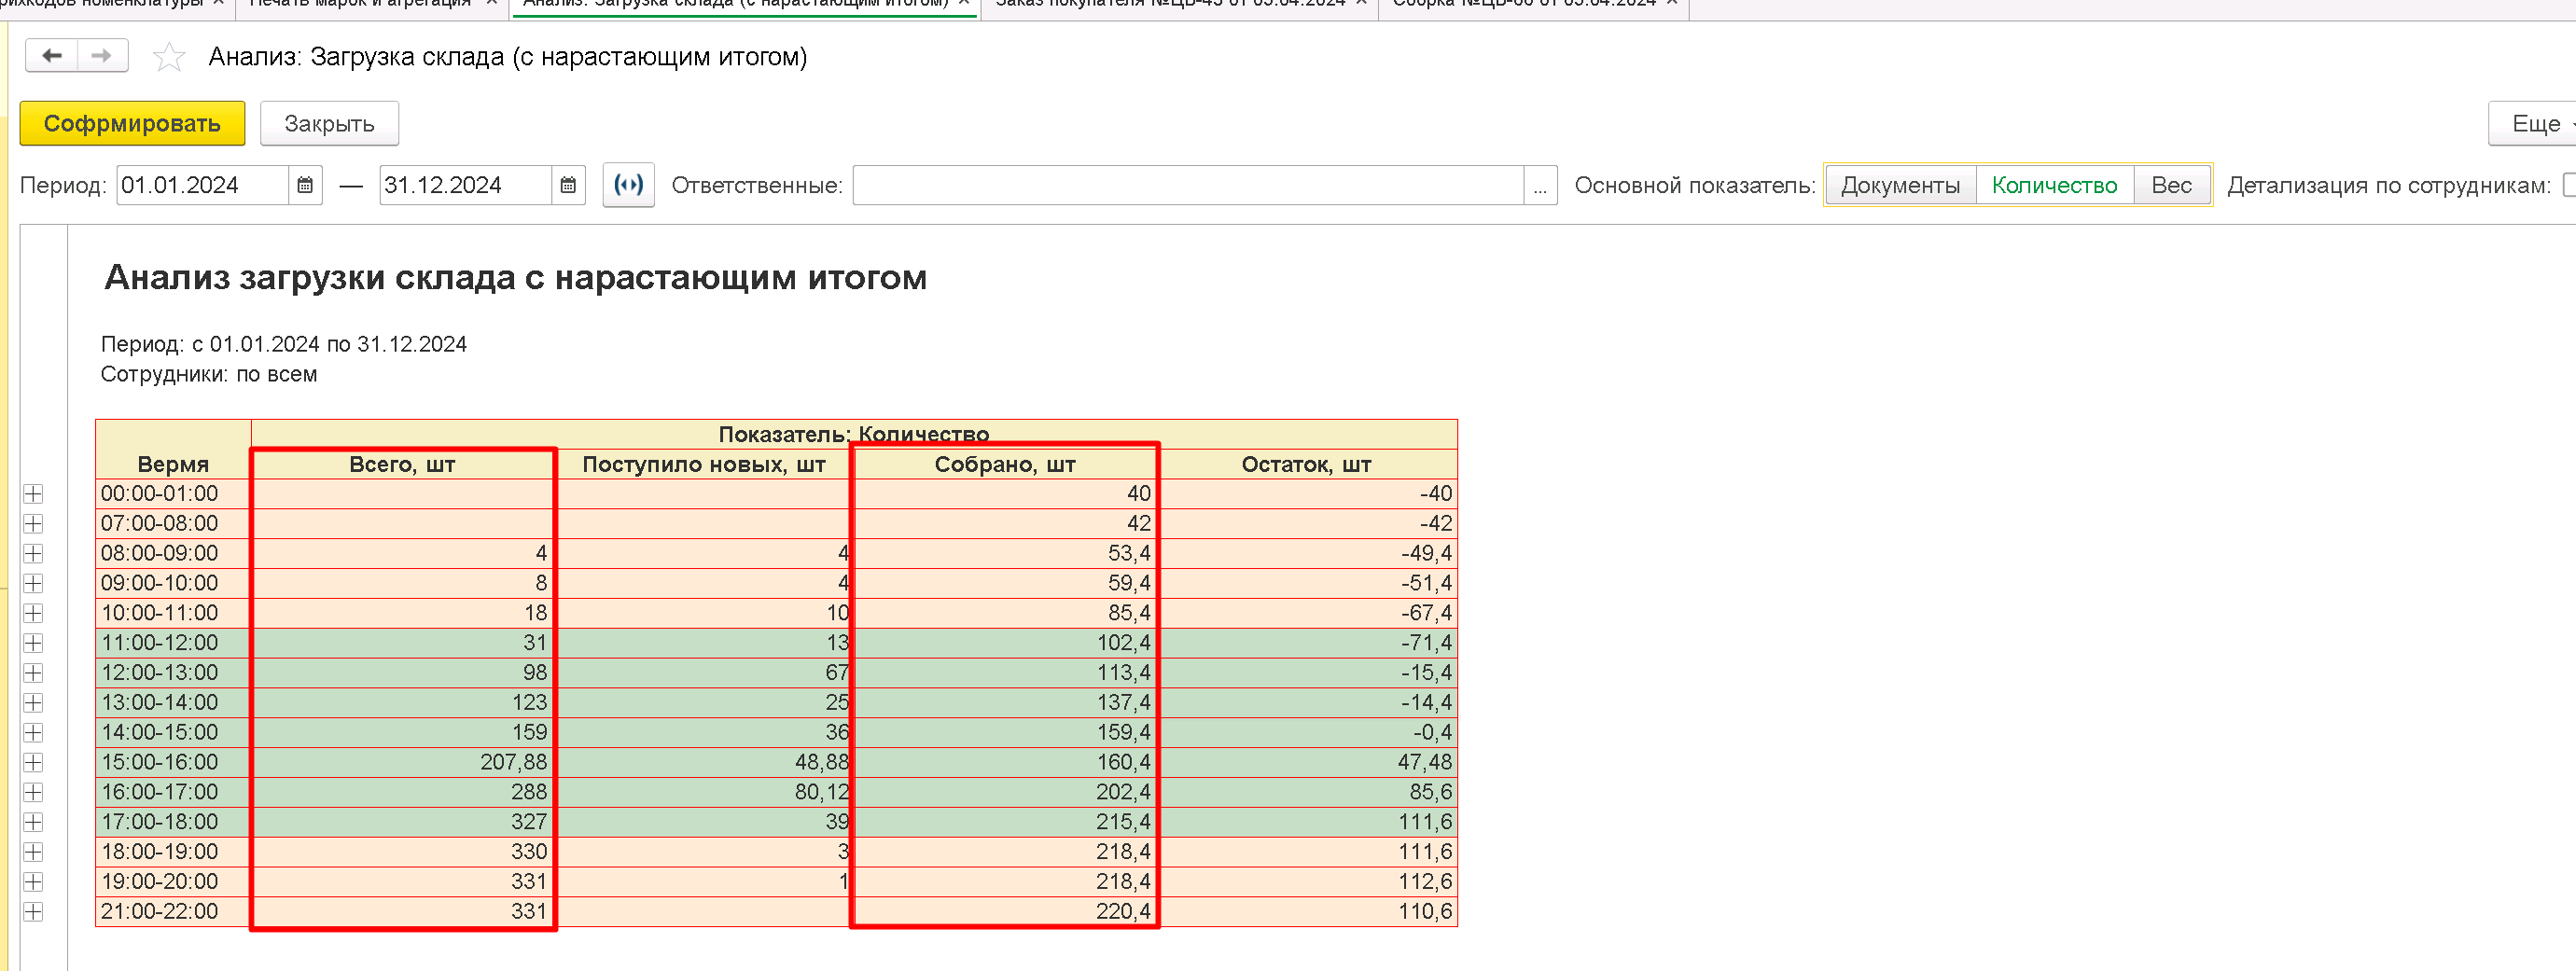Image resolution: width=2576 pixels, height=971 pixels.
Task: Expand the 07:00-08:00 row group
Action: coord(33,524)
